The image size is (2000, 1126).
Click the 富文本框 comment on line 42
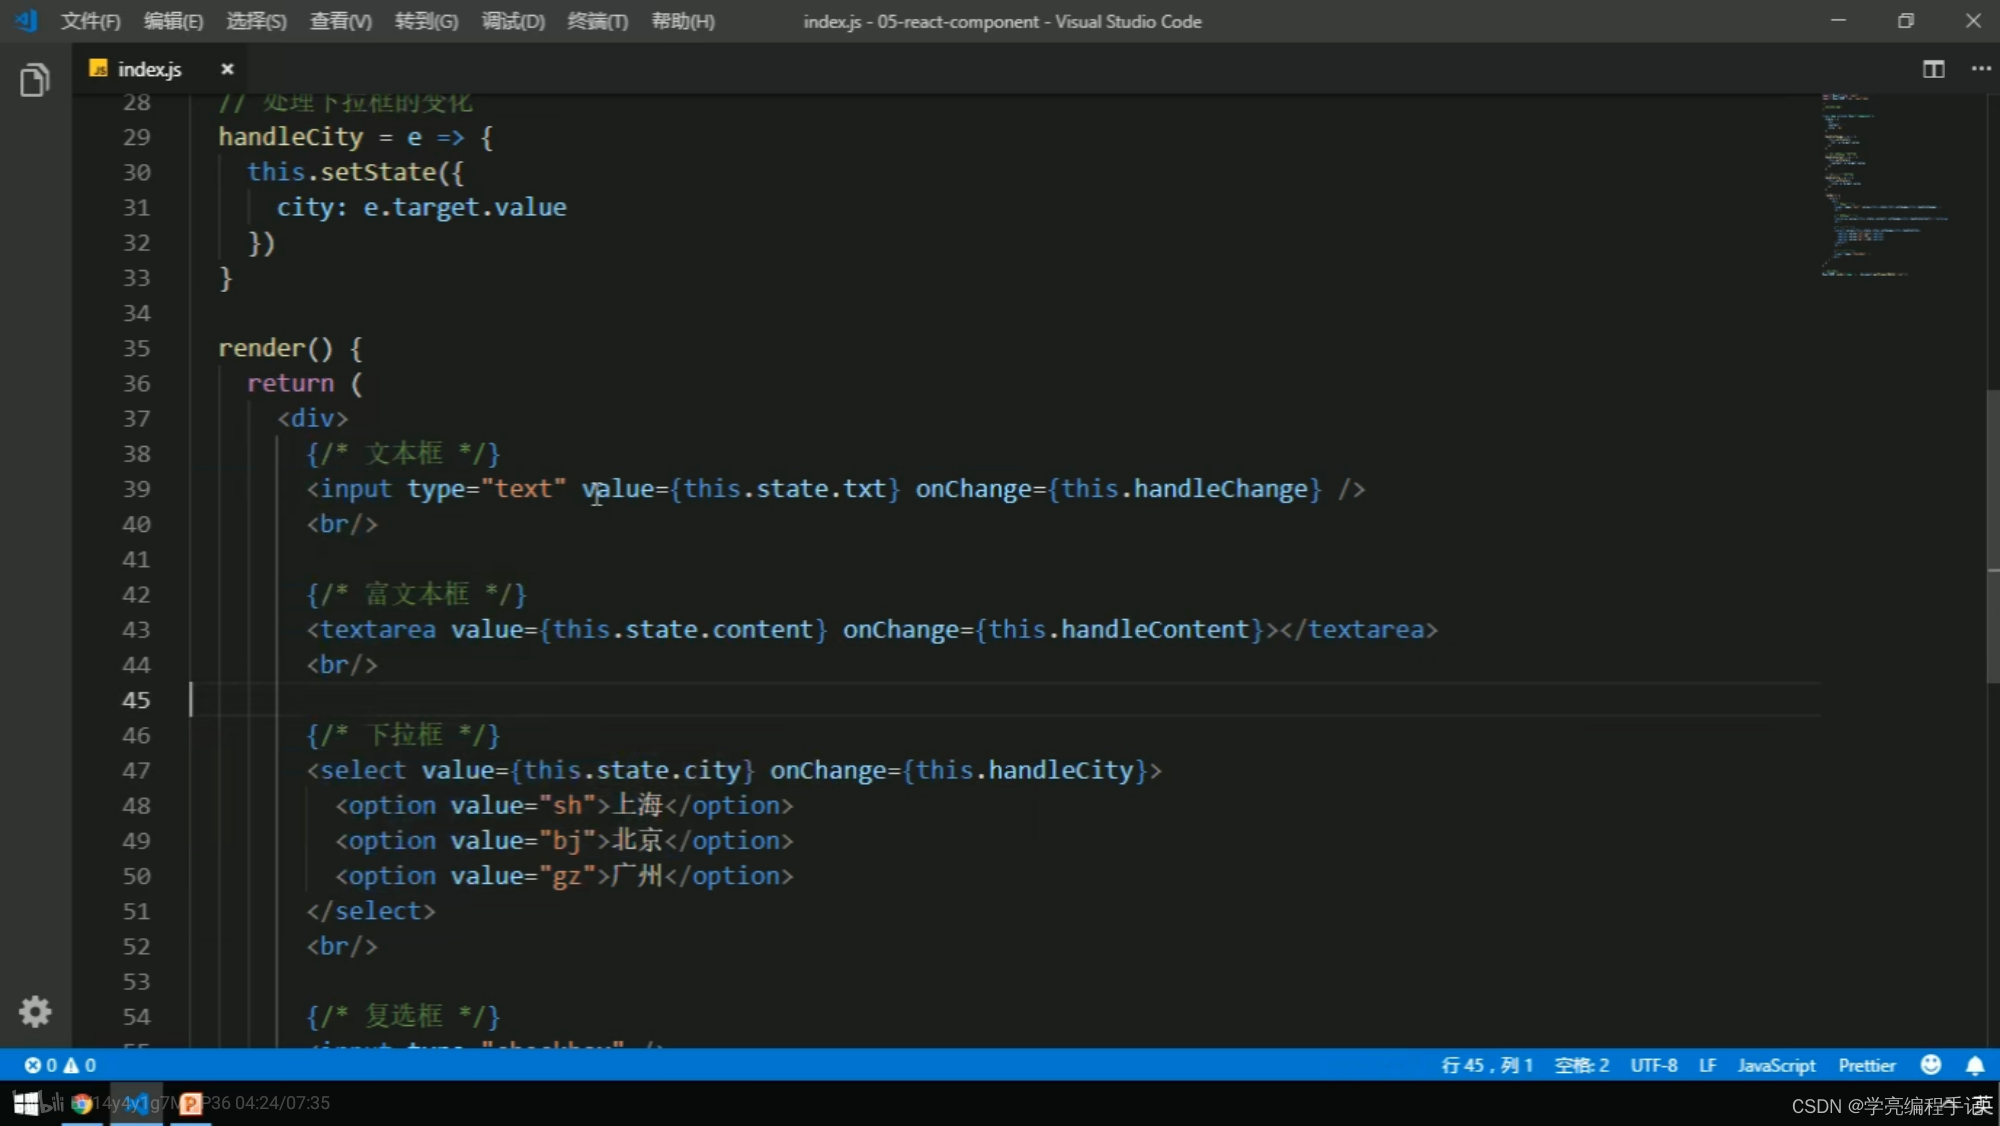[x=417, y=594]
